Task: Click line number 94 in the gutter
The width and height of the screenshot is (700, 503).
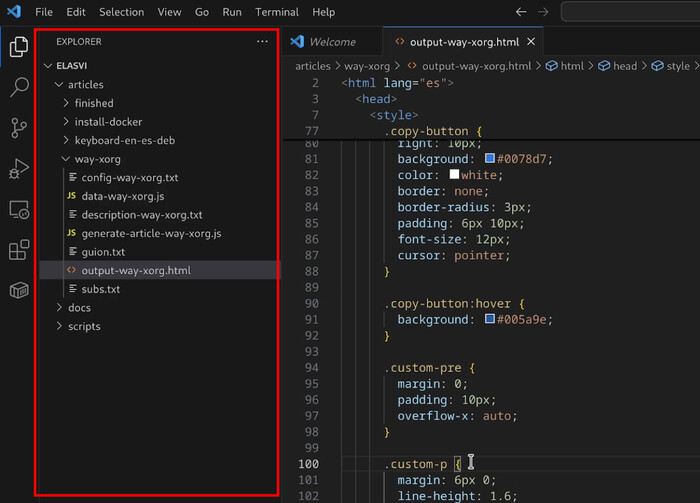Action: [312, 368]
